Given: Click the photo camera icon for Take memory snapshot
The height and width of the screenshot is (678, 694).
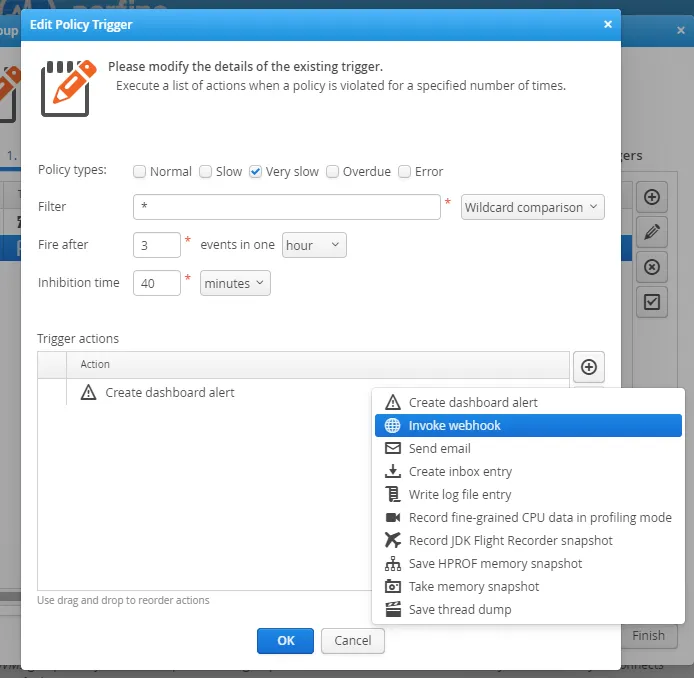Looking at the screenshot, I should [x=393, y=586].
